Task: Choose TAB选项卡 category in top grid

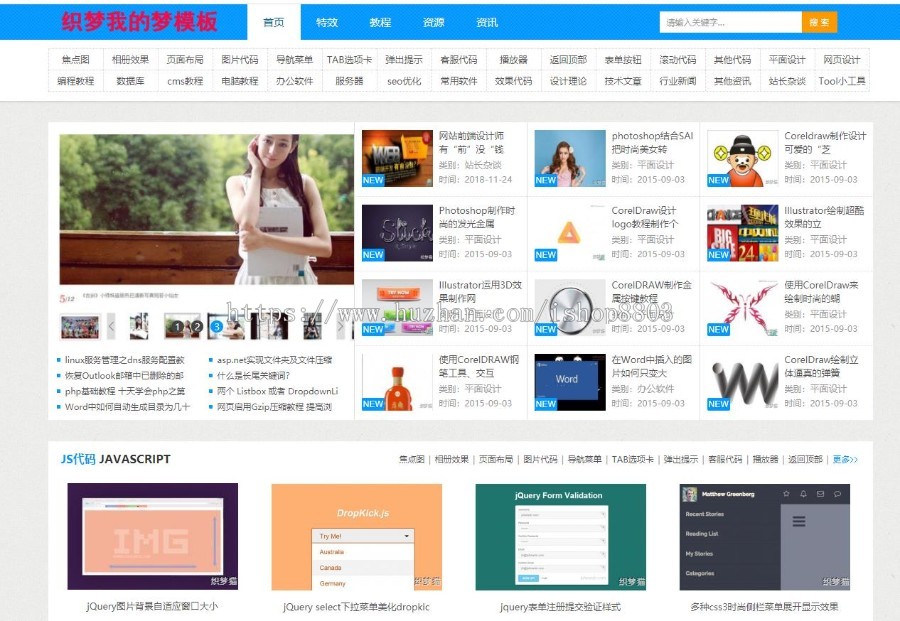Action: 350,59
